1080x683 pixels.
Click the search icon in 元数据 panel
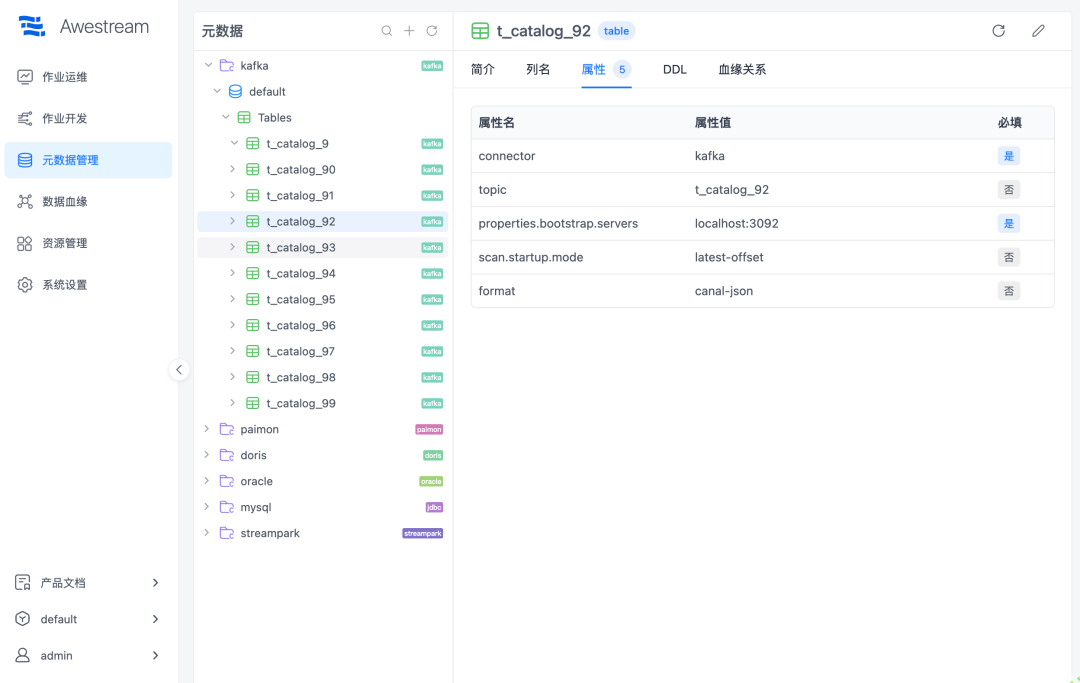pos(386,31)
